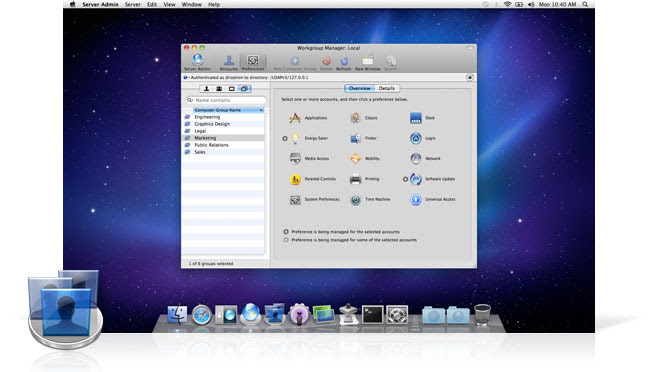Open System Preferences gear in Dock

(x=397, y=315)
